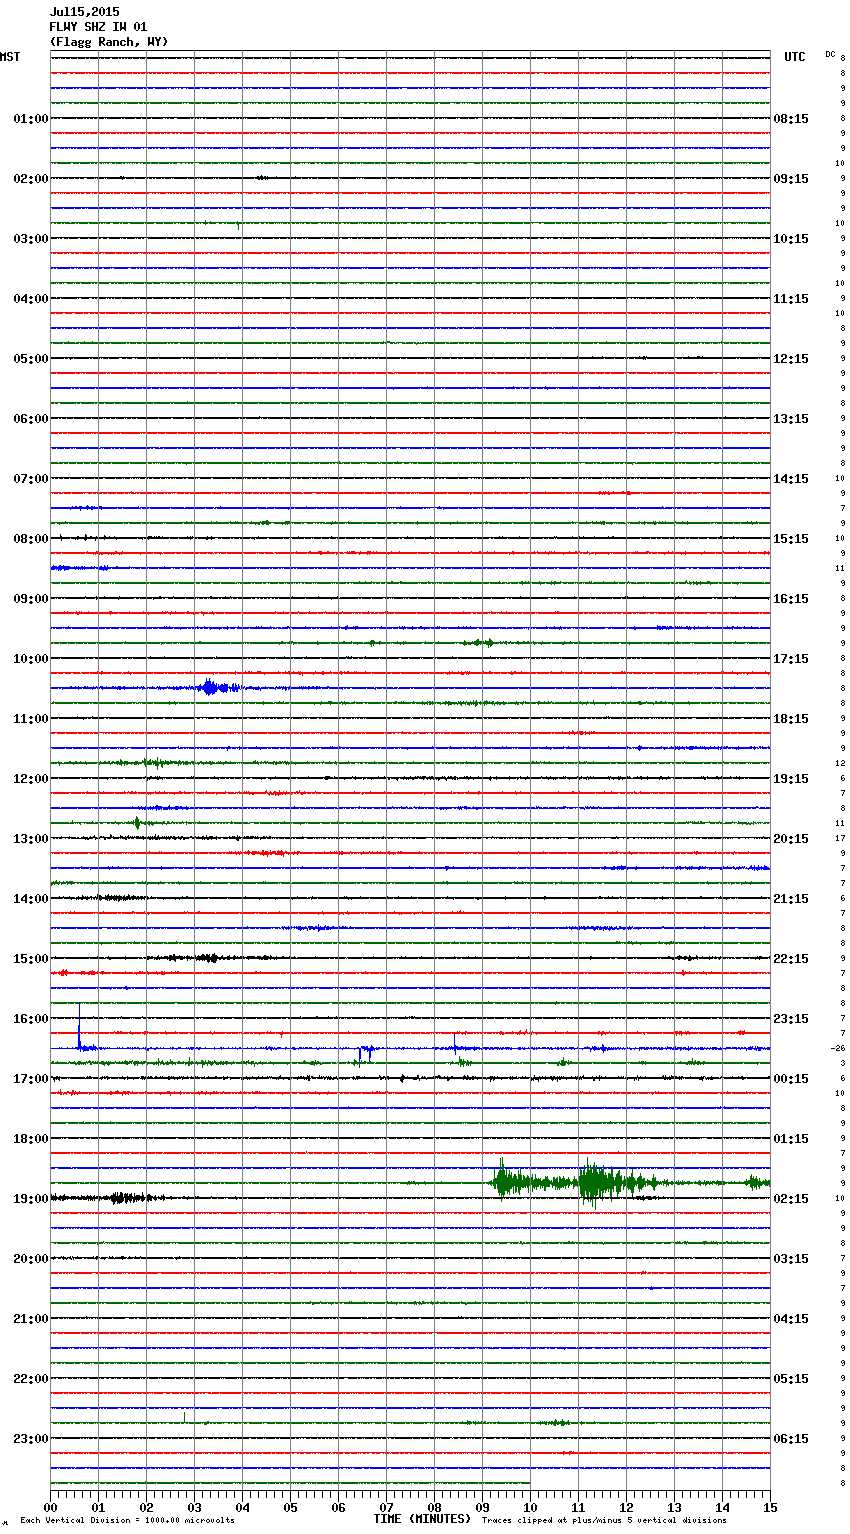Viewport: 850px width, 1534px height.
Task: Click minute 06 on the bottom axis
Action: pyautogui.click(x=338, y=1507)
